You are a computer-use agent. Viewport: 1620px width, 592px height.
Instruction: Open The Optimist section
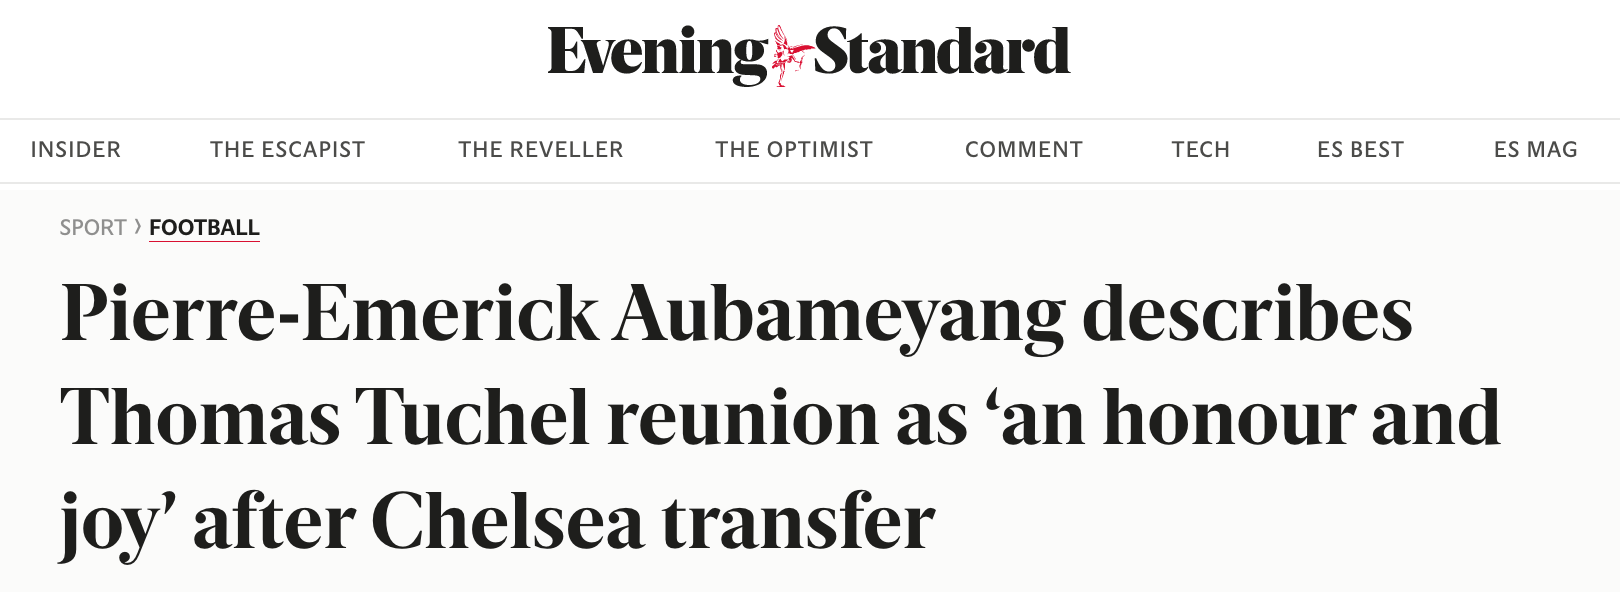tap(794, 150)
